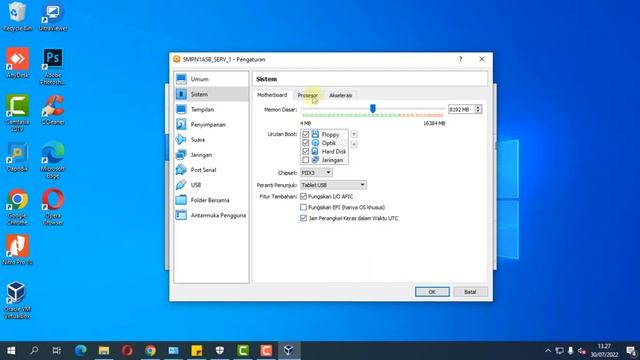640x360 pixels.
Task: Open the Suara audio category icon
Action: (182, 139)
